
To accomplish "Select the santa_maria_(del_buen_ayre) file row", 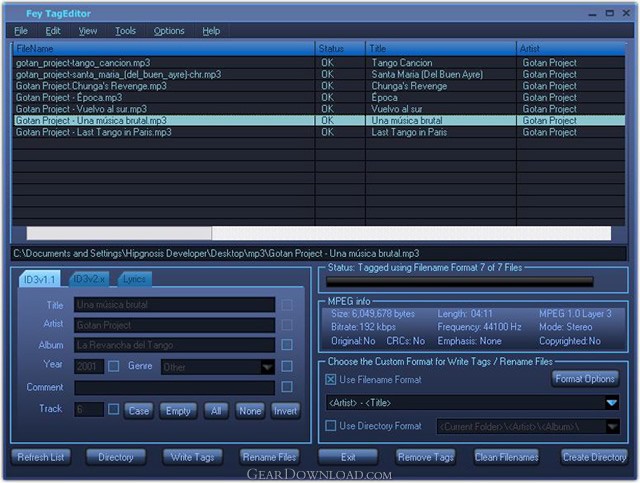I will tap(318, 74).
